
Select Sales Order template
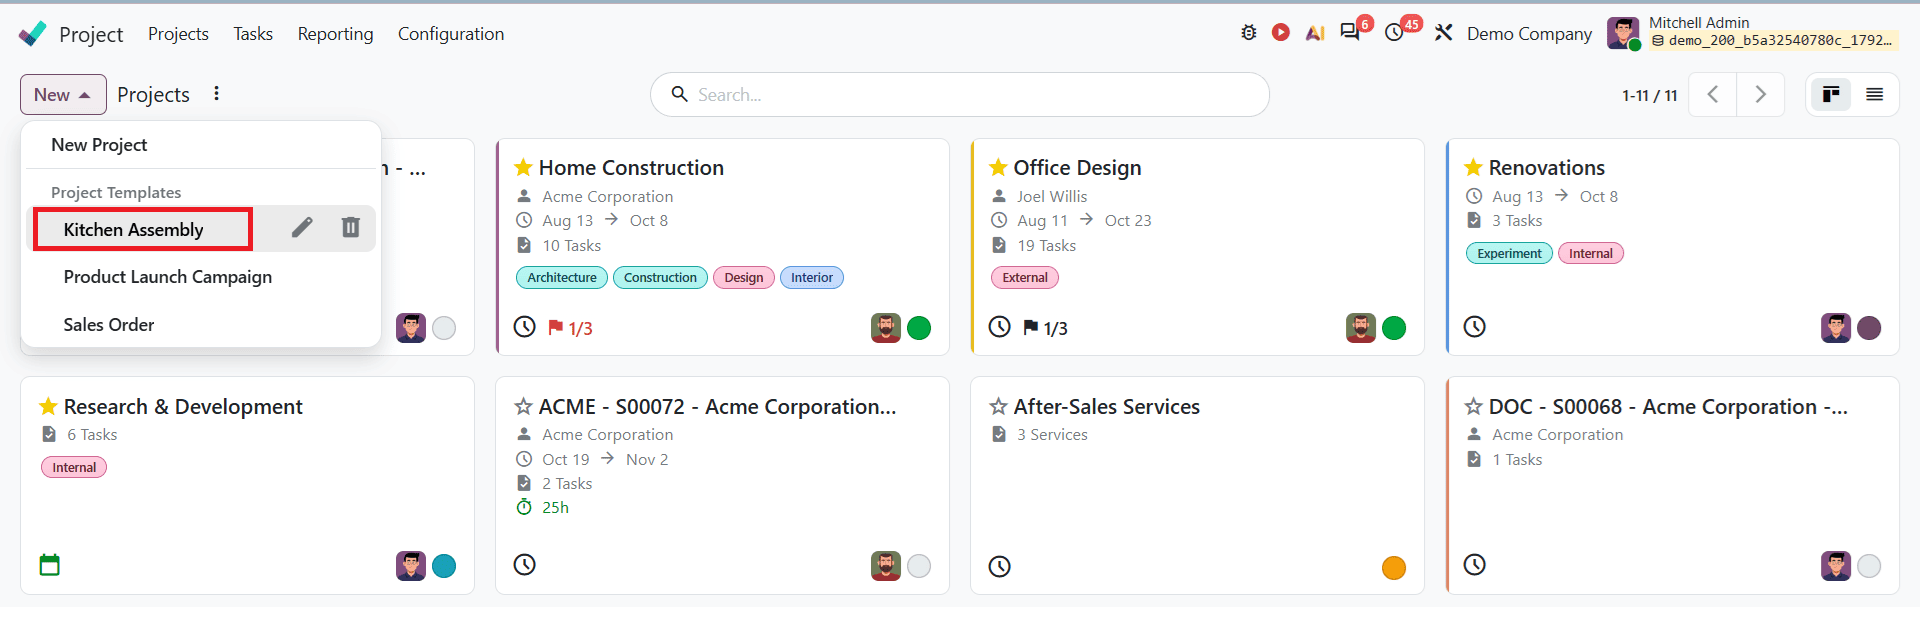[109, 325]
